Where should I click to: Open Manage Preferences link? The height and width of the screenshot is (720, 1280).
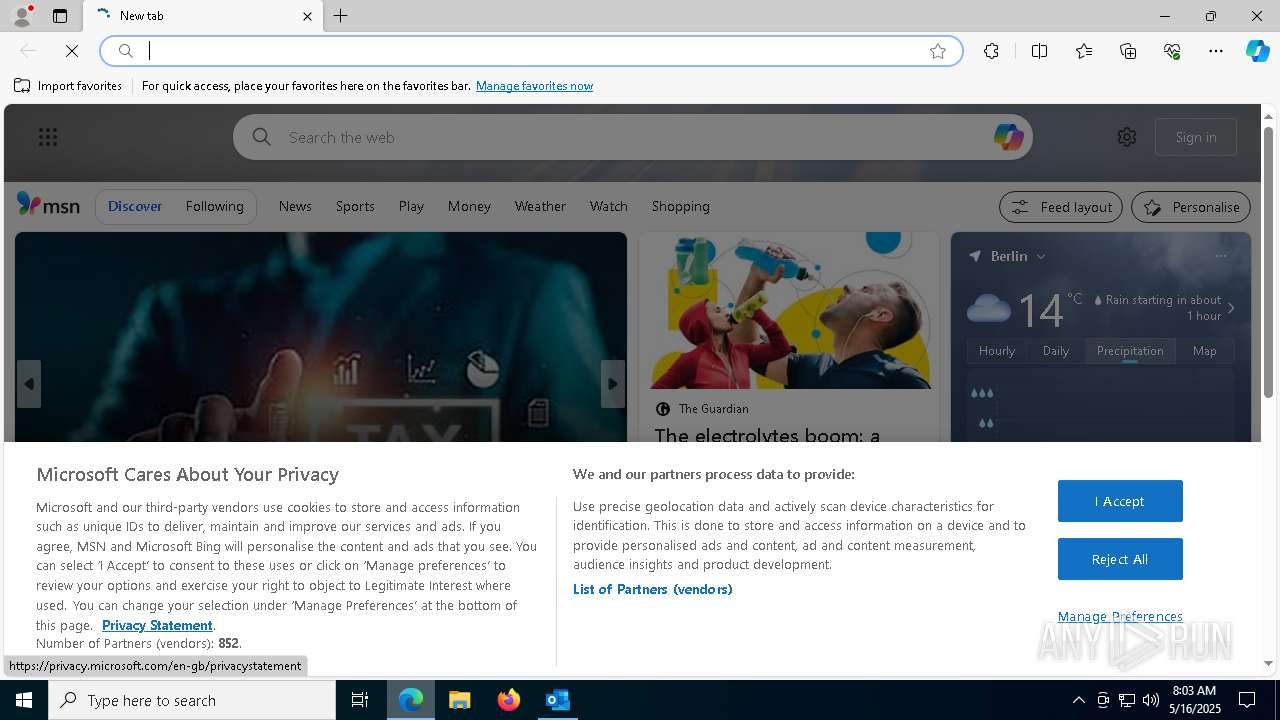pos(1120,616)
